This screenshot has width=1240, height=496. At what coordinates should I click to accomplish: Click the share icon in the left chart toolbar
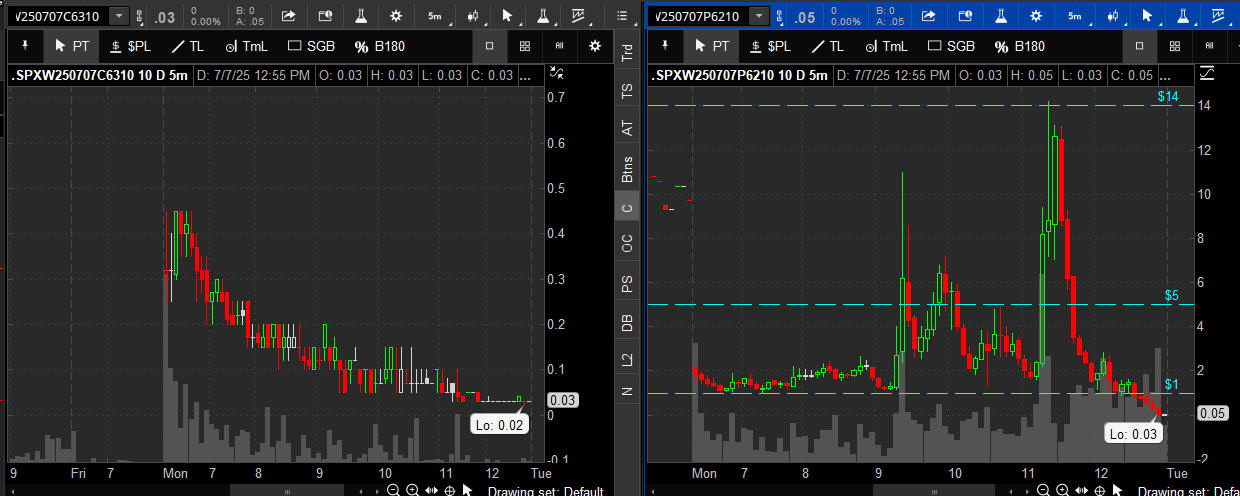tap(288, 16)
